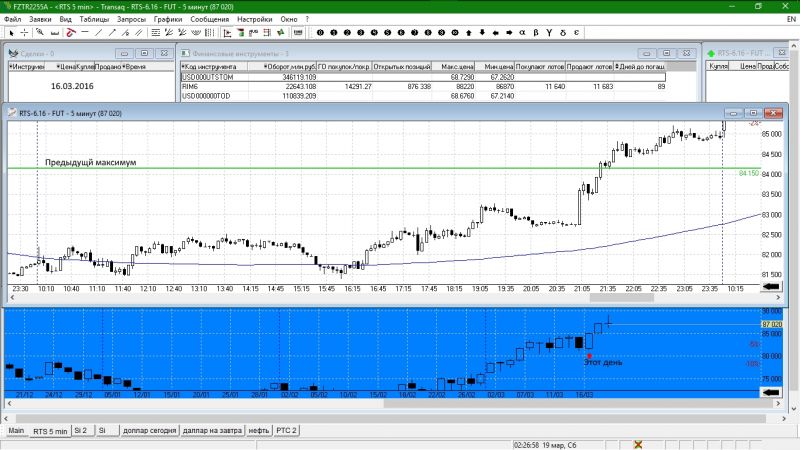Choose the vertical time zones tool
Viewport: 800px width, 450px height.
pos(209,33)
